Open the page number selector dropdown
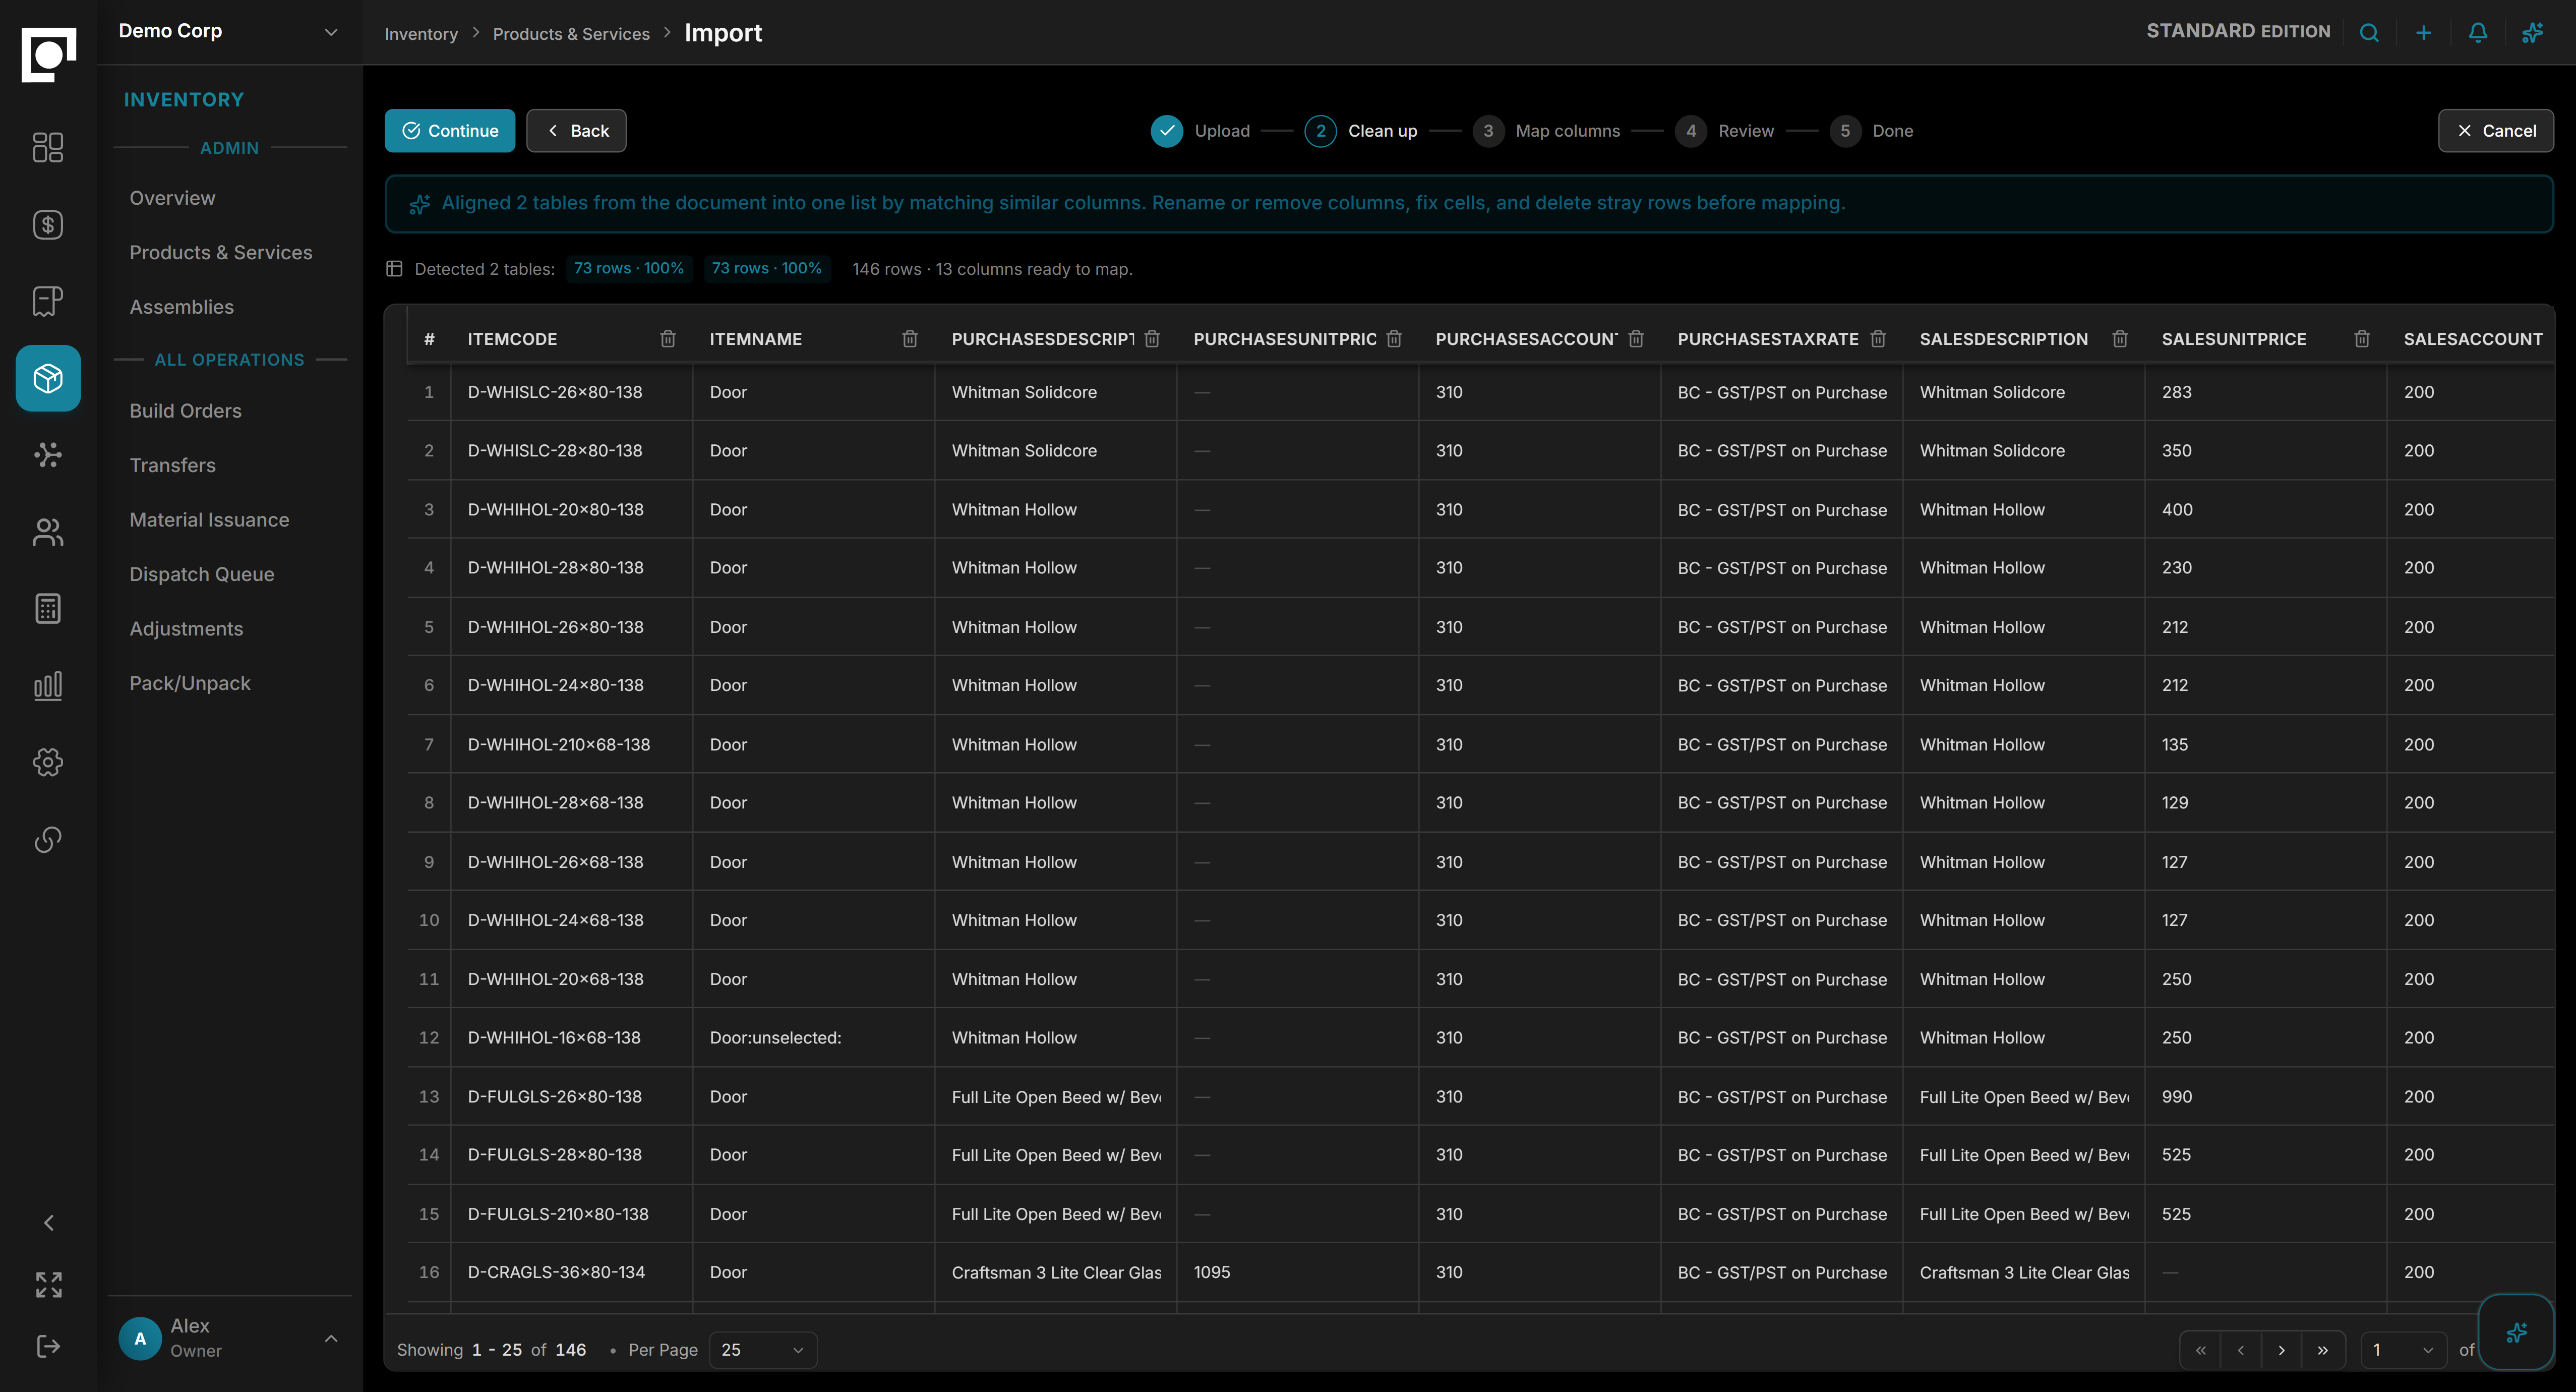The height and width of the screenshot is (1392, 2576). tap(2404, 1350)
